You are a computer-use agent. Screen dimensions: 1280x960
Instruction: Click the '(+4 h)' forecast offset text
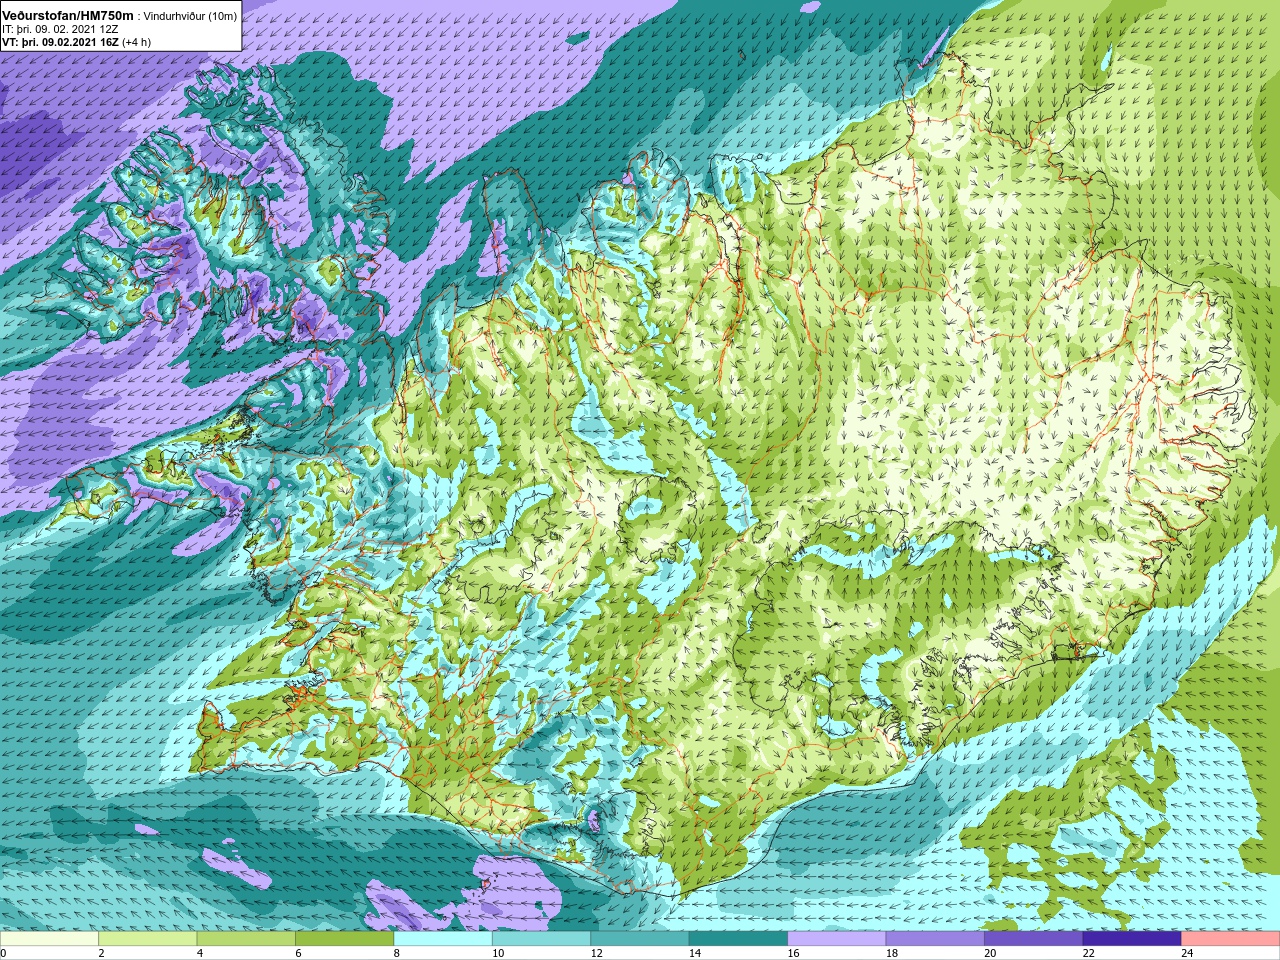[136, 42]
